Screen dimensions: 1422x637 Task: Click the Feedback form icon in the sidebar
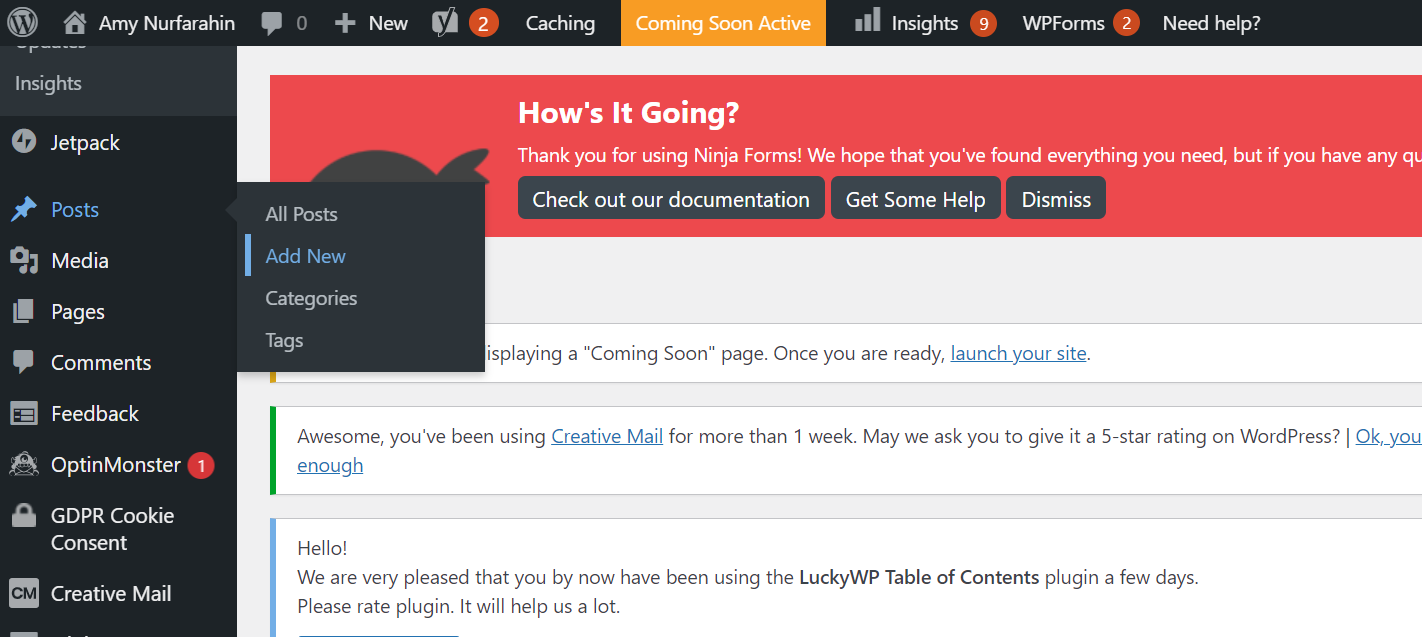(23, 413)
